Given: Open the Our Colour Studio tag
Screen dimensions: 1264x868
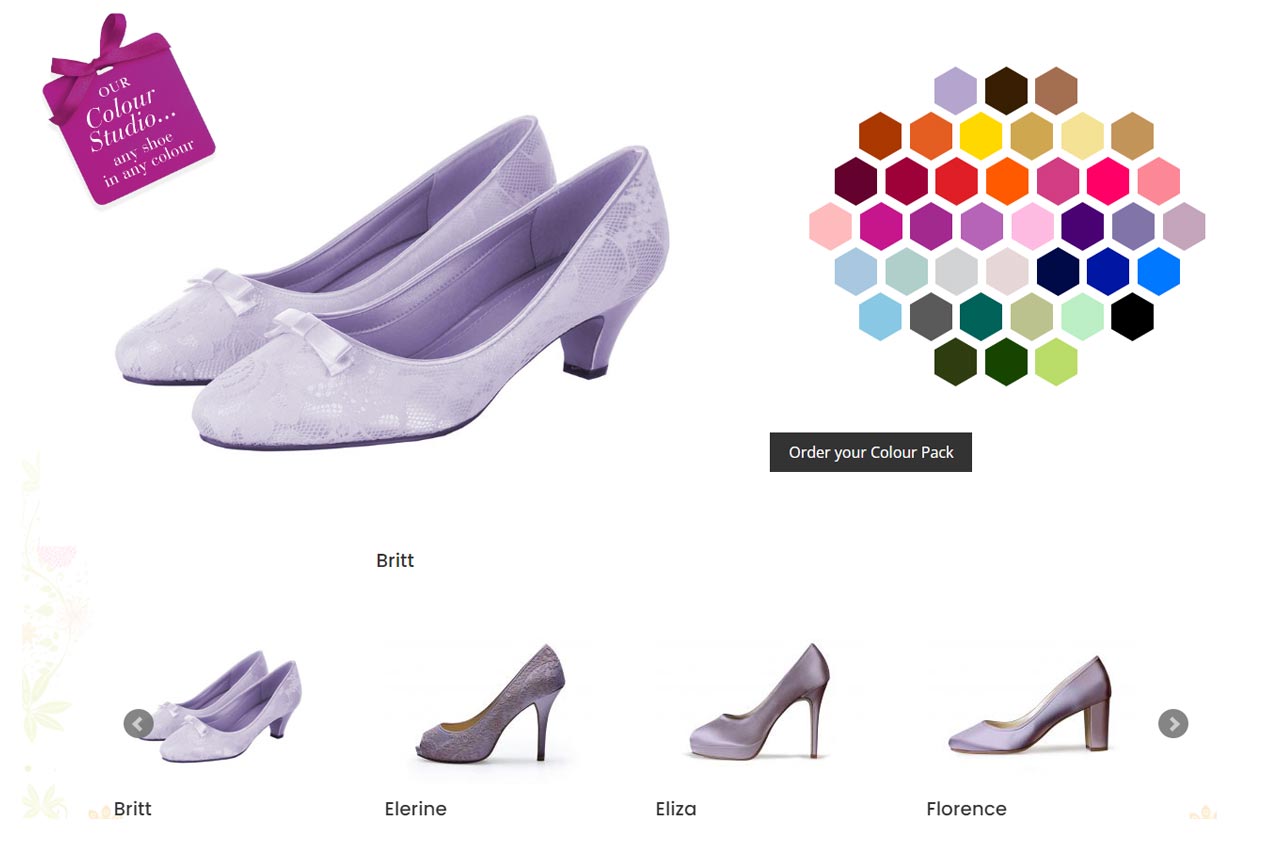Looking at the screenshot, I should click(x=127, y=110).
